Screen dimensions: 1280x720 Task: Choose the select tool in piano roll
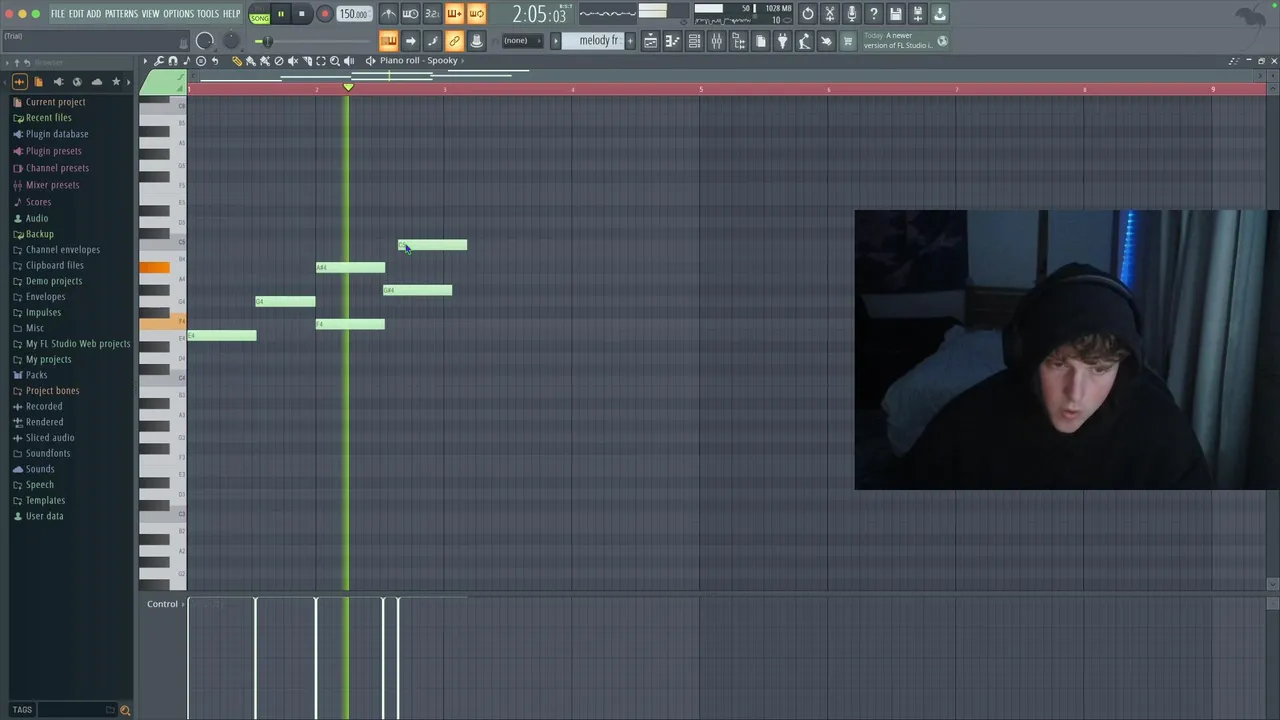321,61
